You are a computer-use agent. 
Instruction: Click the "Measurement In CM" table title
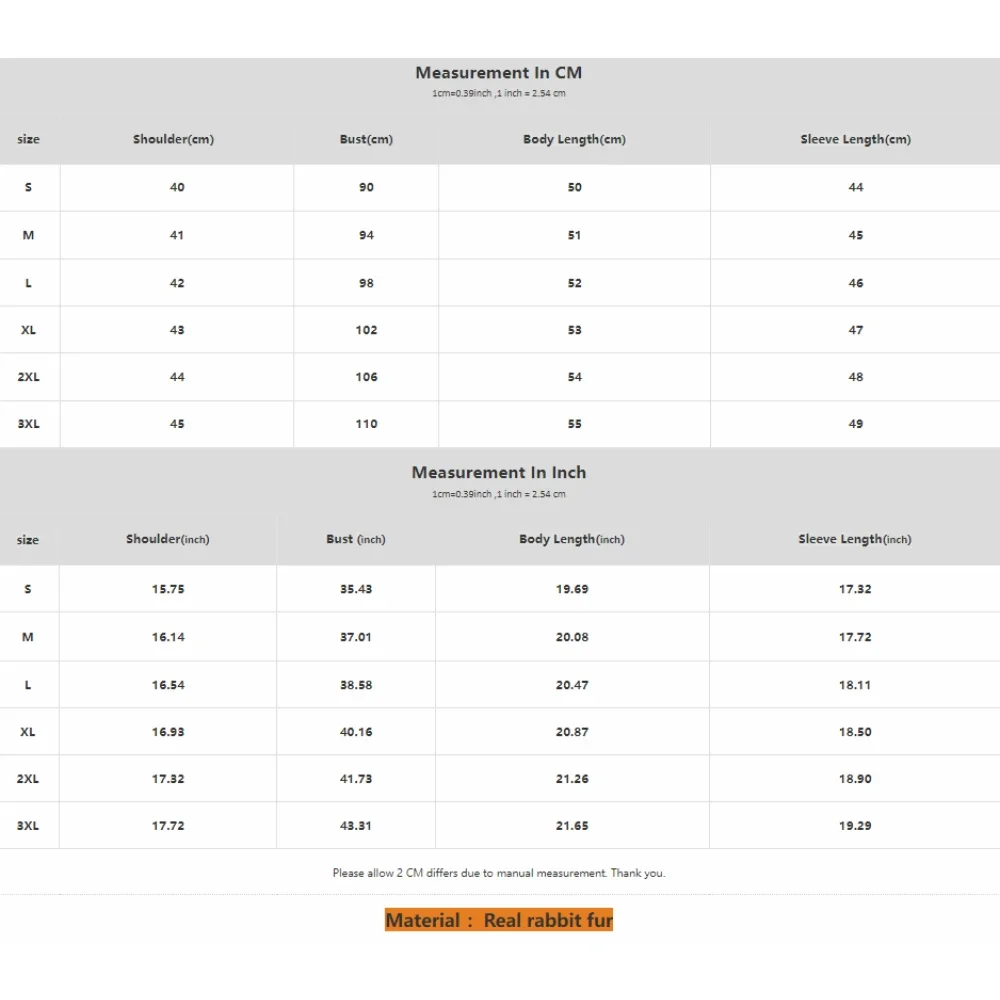498,73
